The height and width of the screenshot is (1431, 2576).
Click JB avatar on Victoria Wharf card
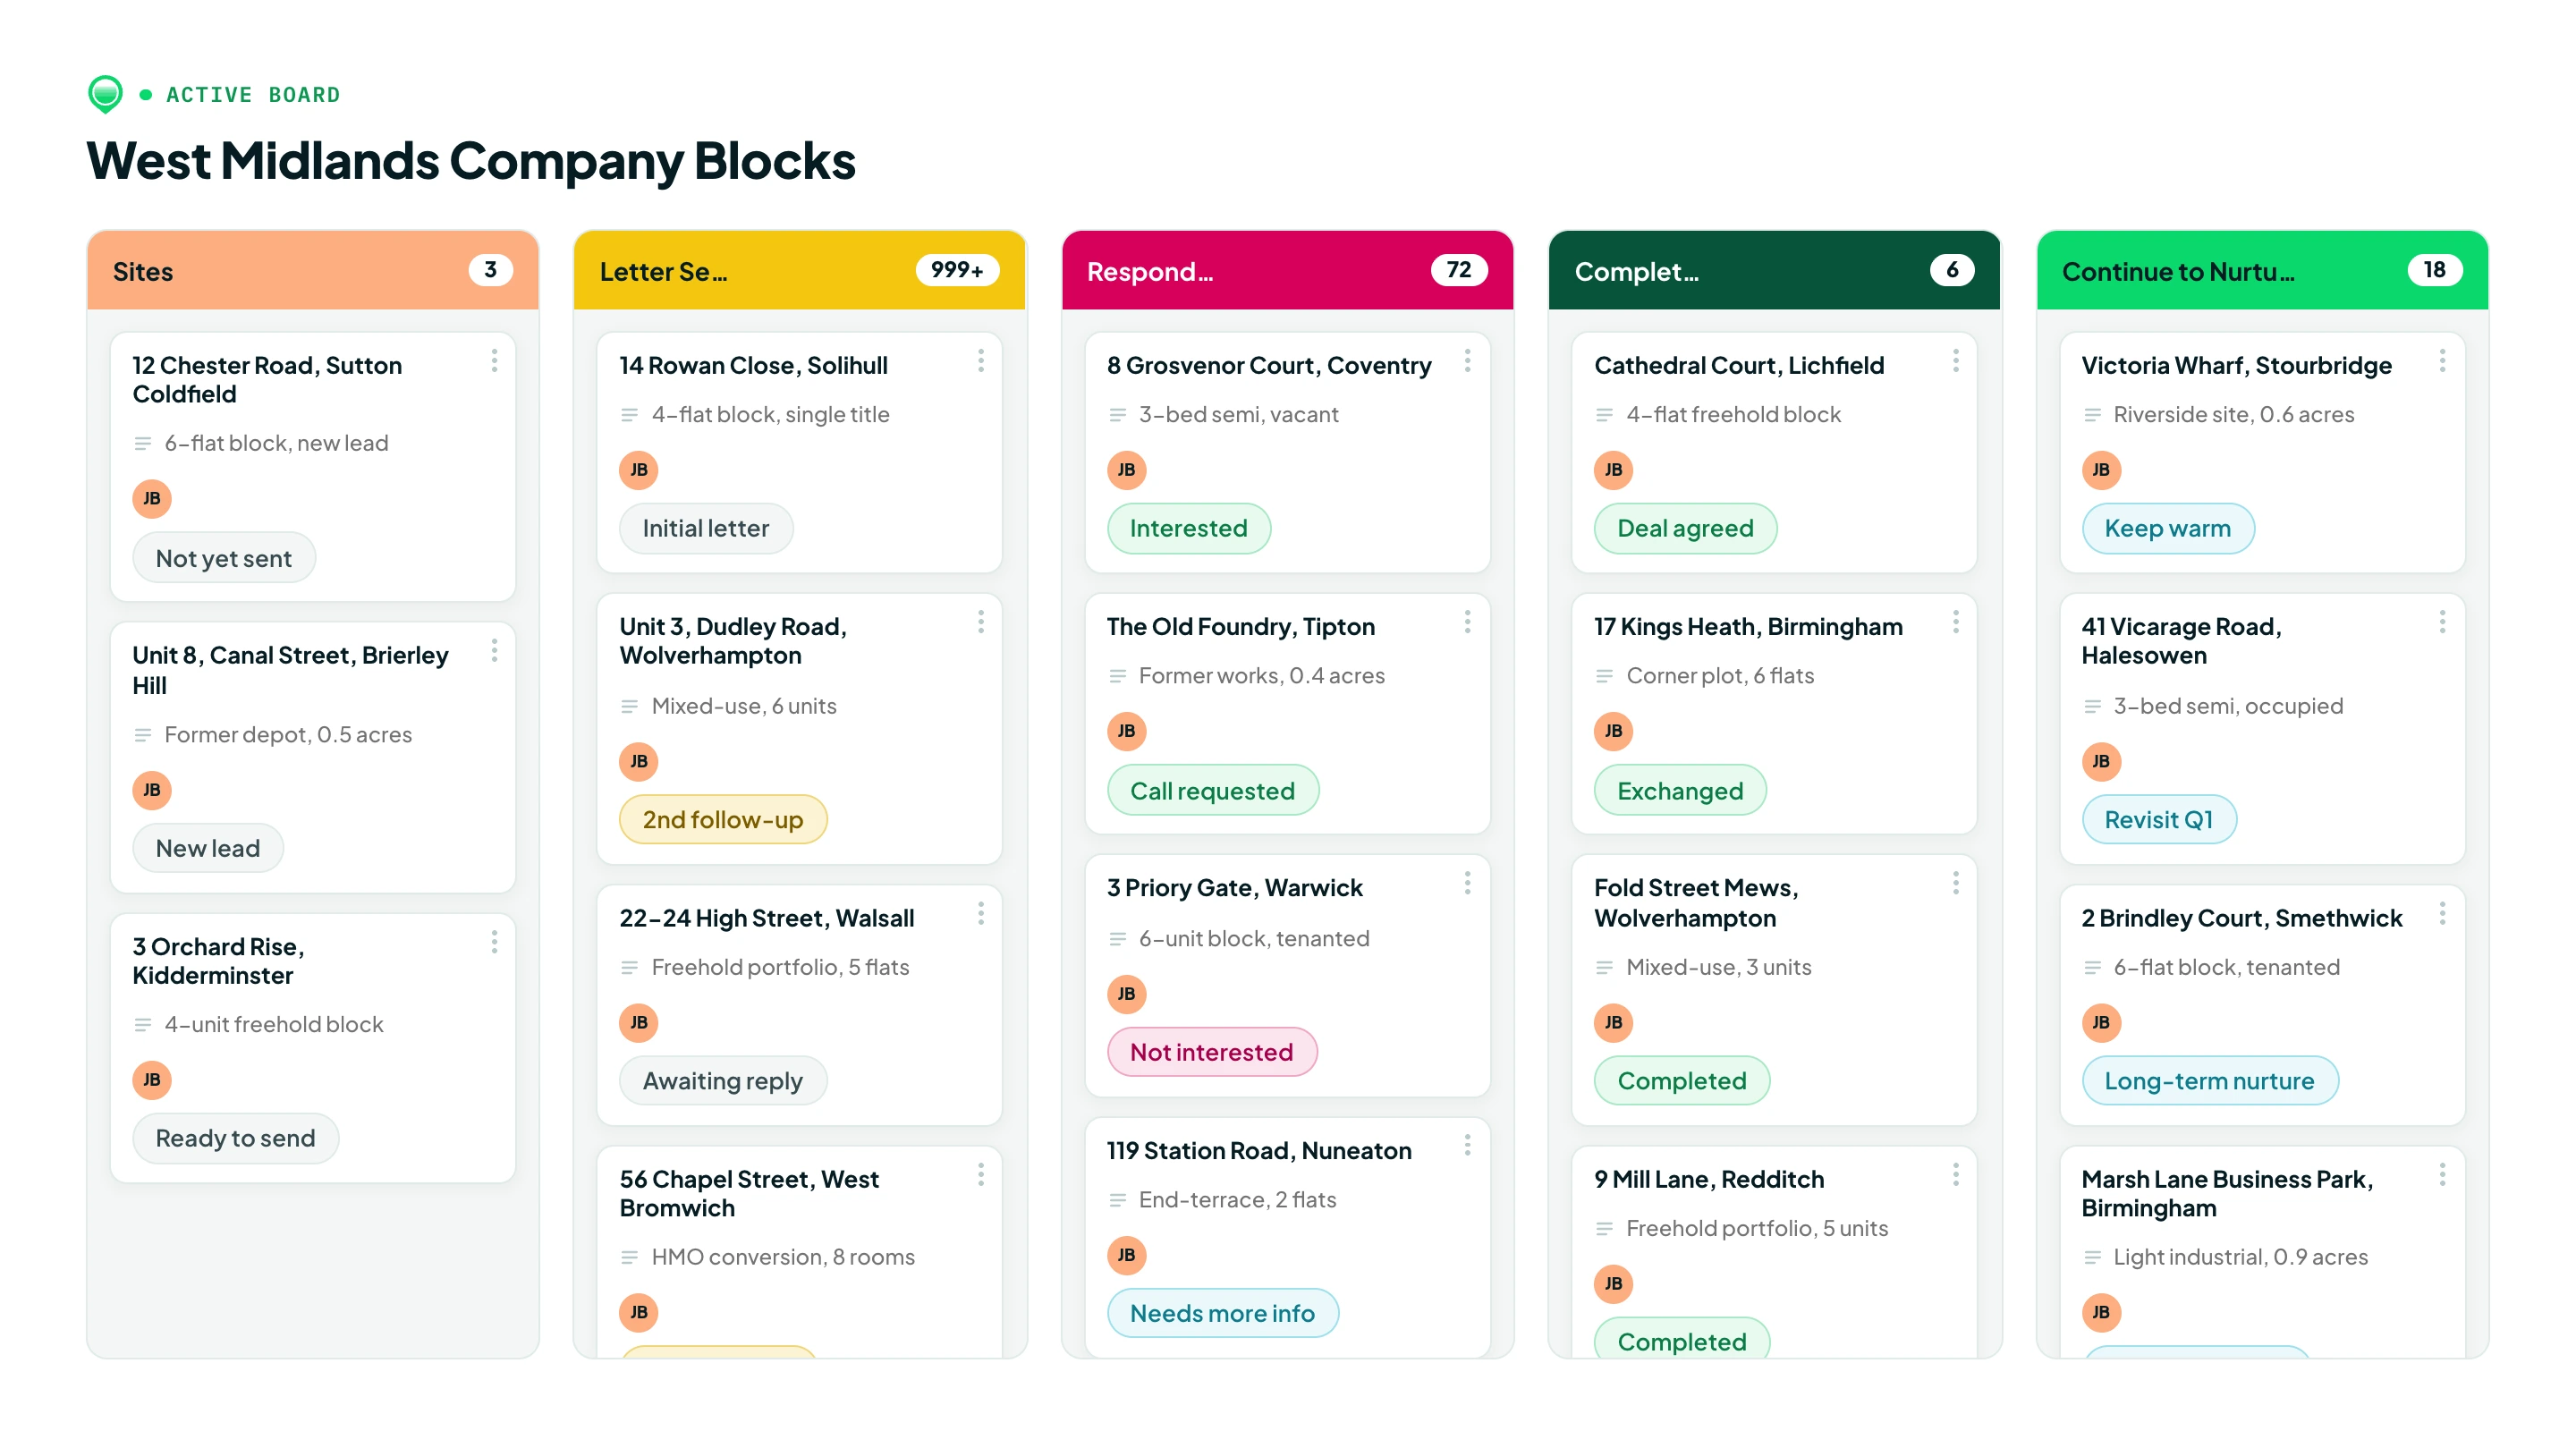[2101, 469]
